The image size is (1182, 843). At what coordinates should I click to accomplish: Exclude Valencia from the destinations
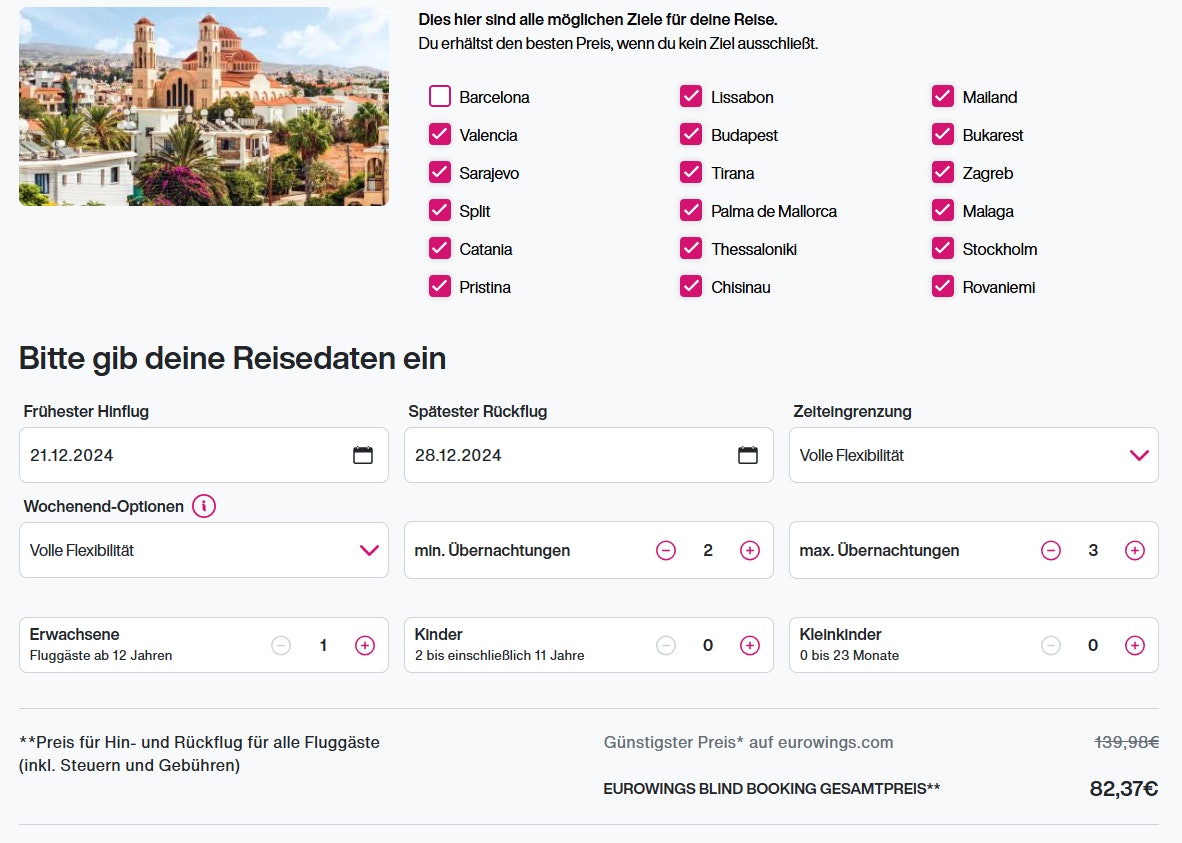click(x=440, y=134)
